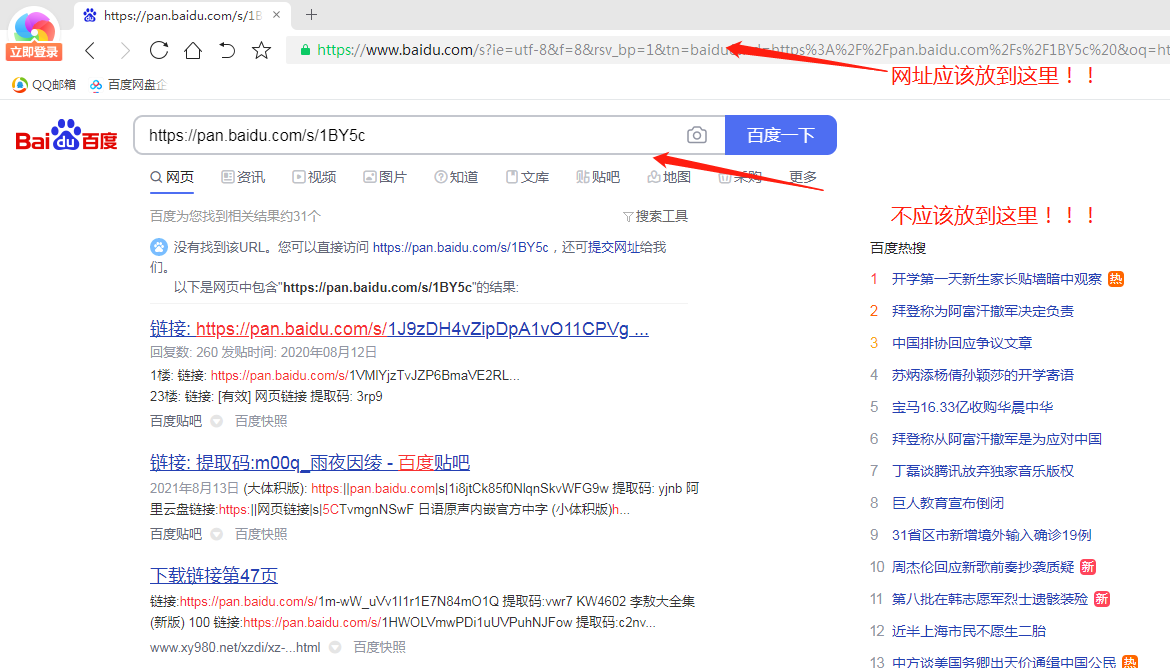Expand the dropdown arrow beside www.xy980.net
This screenshot has height=668, width=1170.
[335, 647]
